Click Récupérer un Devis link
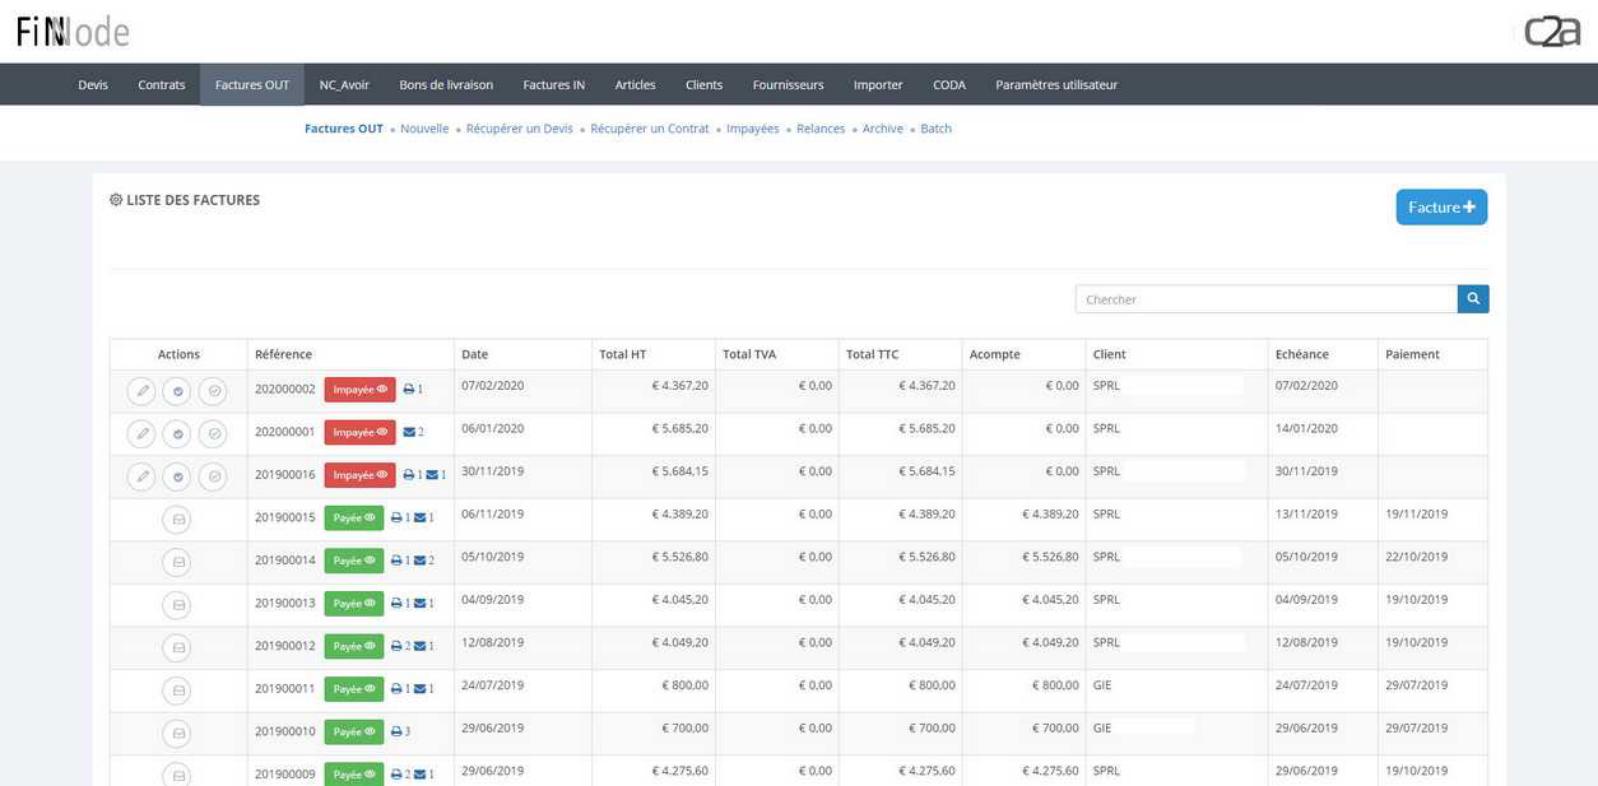This screenshot has height=786, width=1598. [519, 129]
